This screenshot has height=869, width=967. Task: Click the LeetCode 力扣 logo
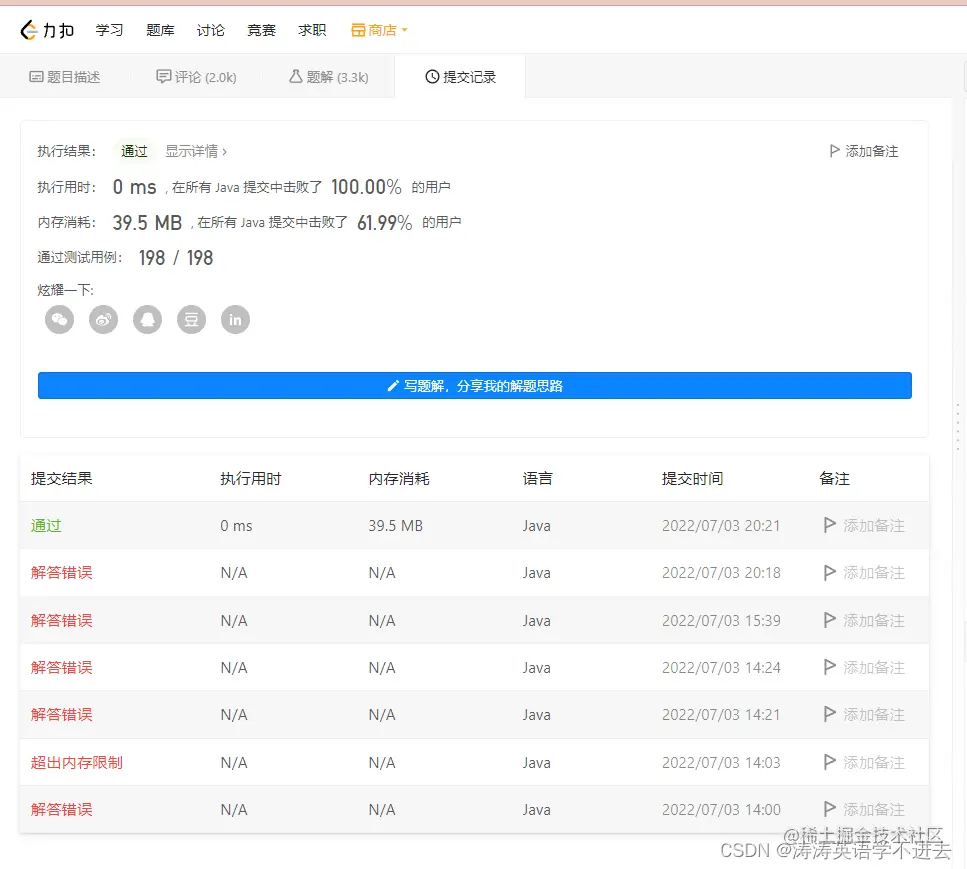pos(45,29)
